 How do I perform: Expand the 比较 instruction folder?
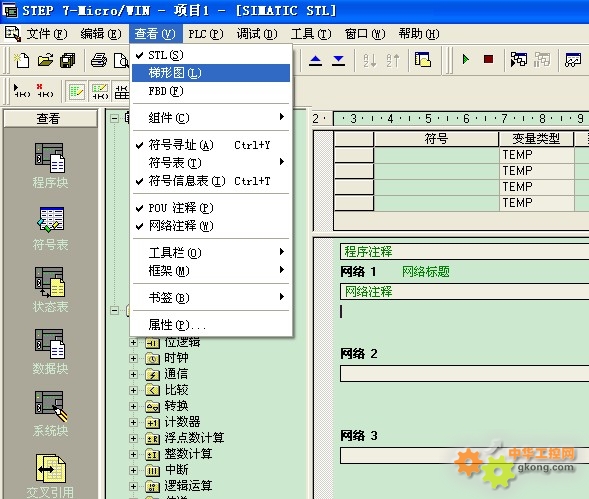pyautogui.click(x=133, y=390)
